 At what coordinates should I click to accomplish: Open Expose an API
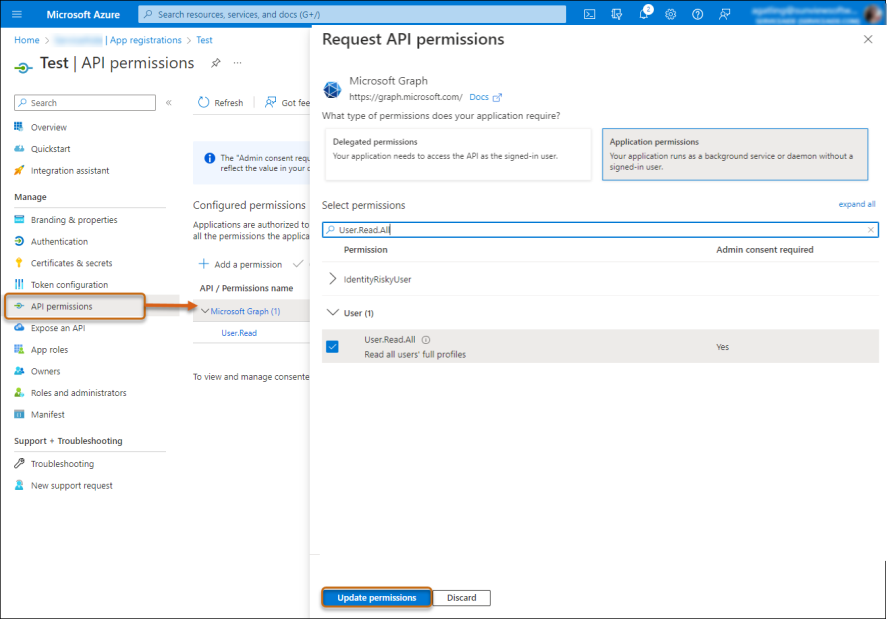coord(58,328)
